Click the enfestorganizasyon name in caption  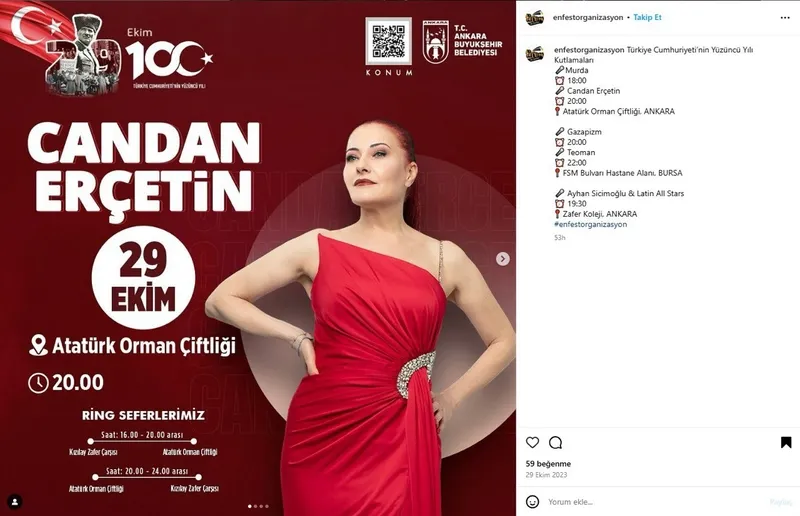coord(589,50)
